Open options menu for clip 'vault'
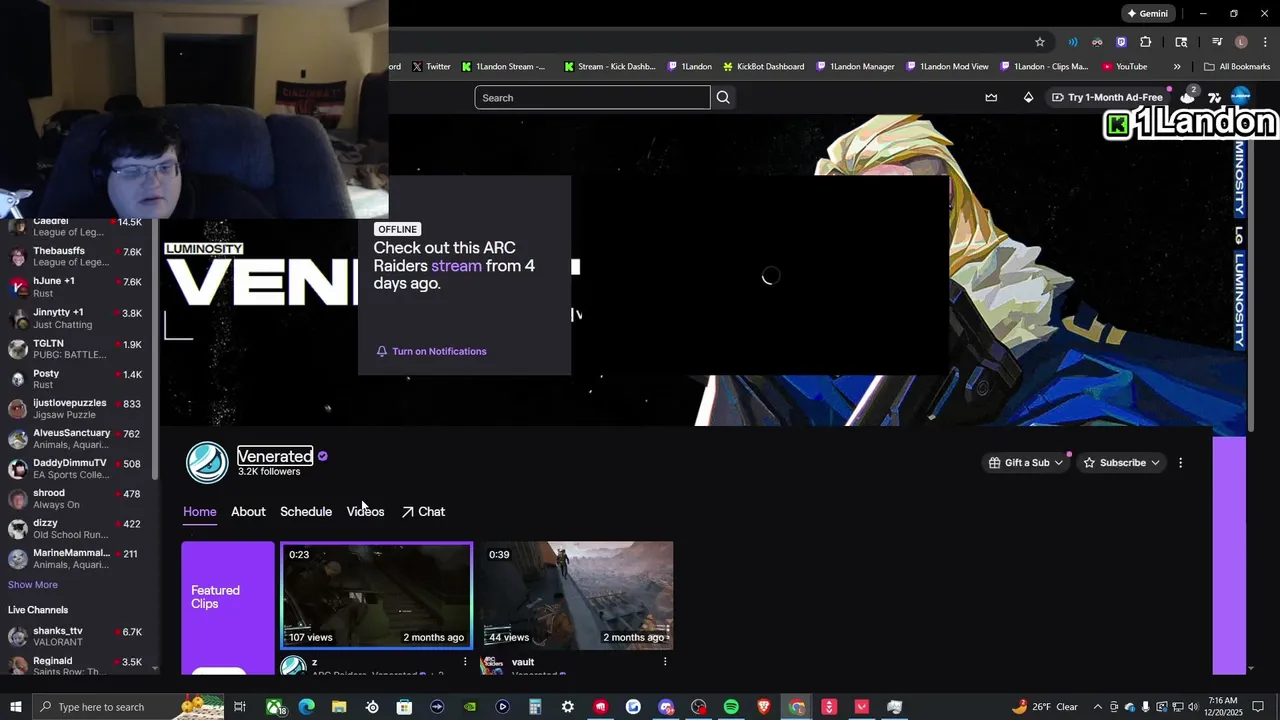Screen dimensions: 1280x720 point(665,661)
